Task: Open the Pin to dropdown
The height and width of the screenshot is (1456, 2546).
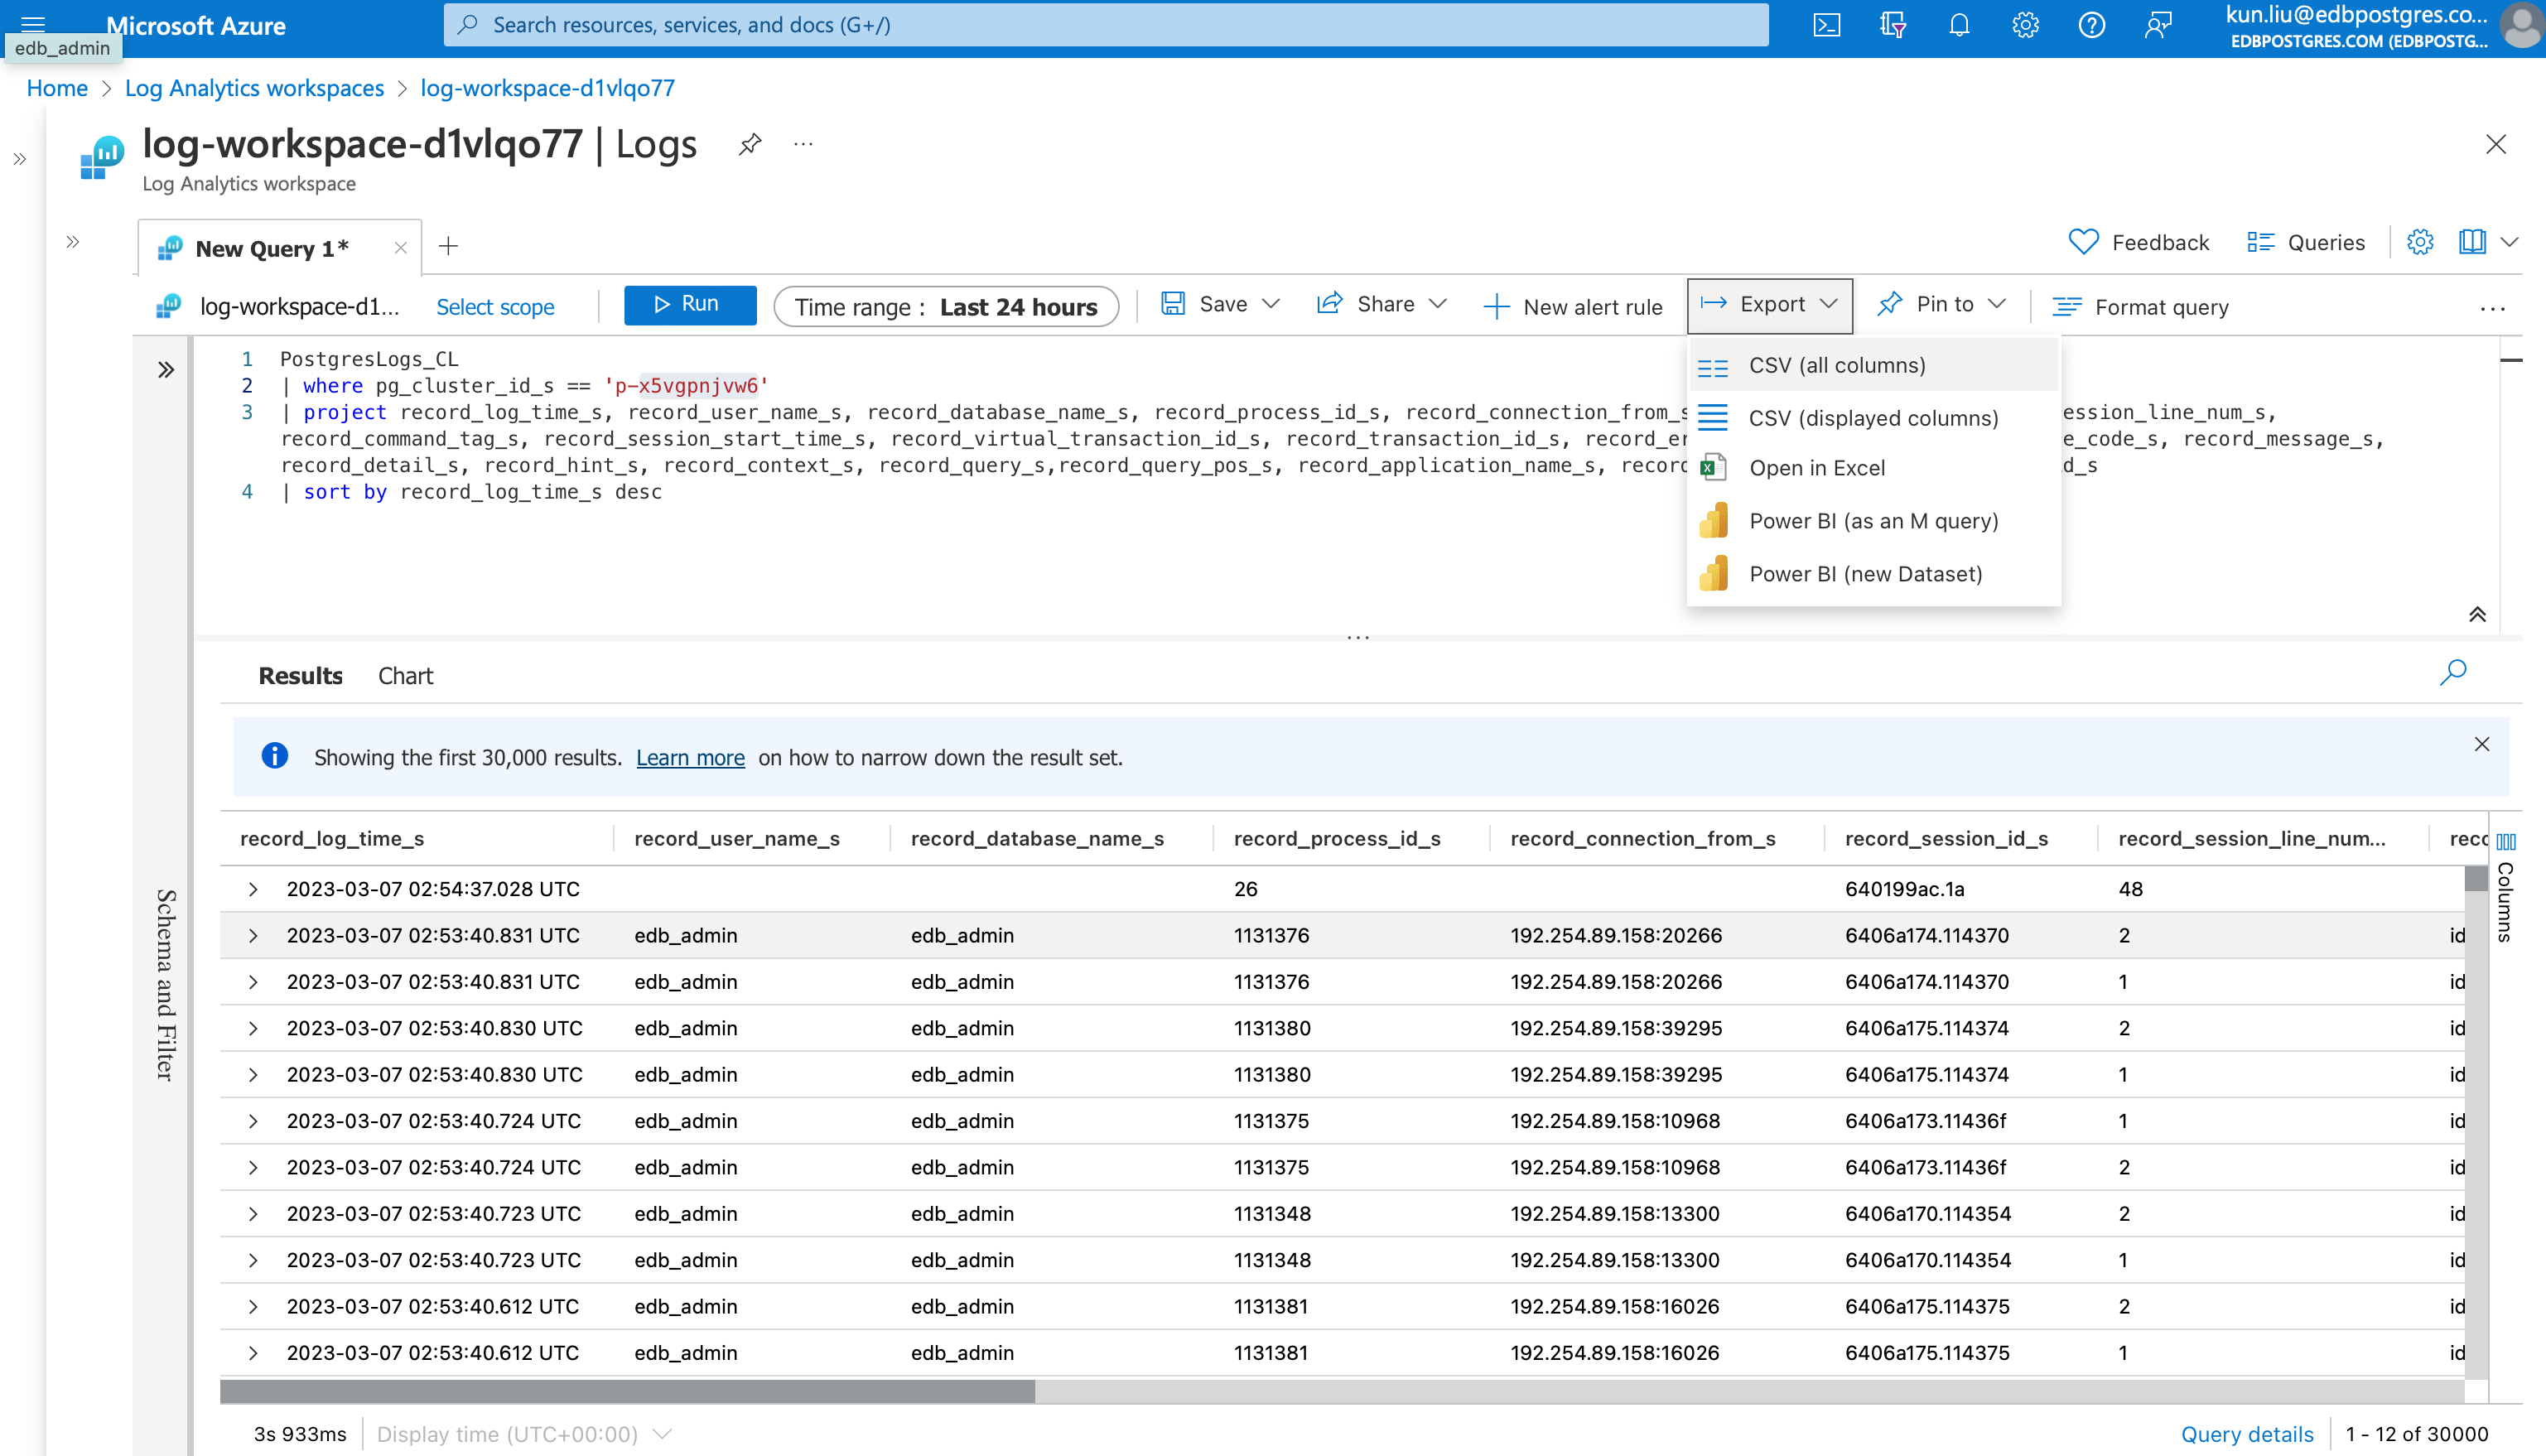Action: pos(1941,304)
